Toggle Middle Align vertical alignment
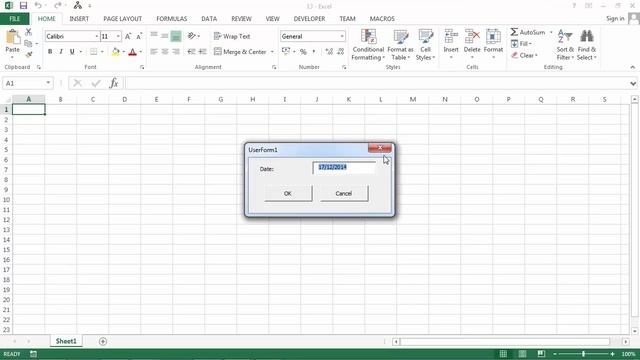Screen dimensions: 640x360 pyautogui.click(x=165, y=36)
